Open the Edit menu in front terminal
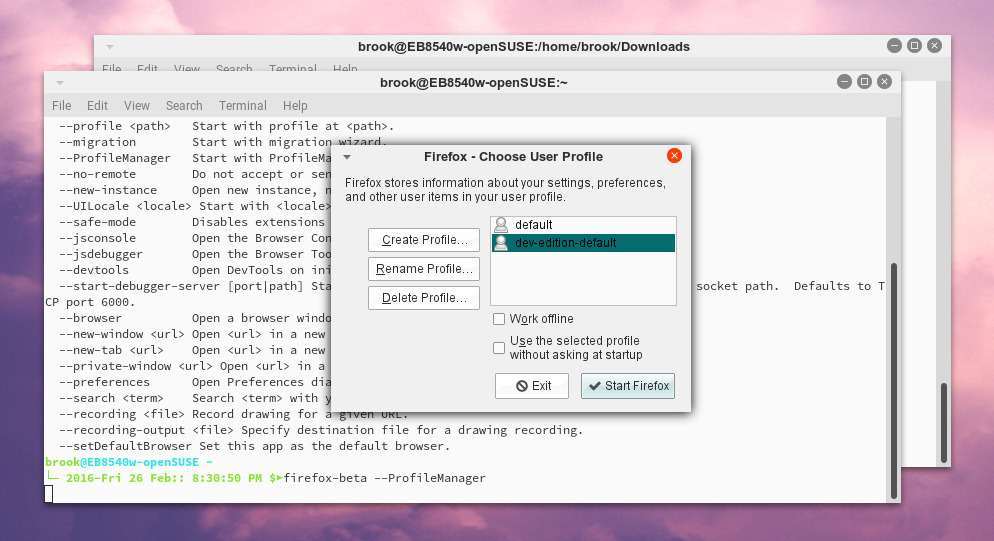The height and width of the screenshot is (541, 994). [97, 106]
